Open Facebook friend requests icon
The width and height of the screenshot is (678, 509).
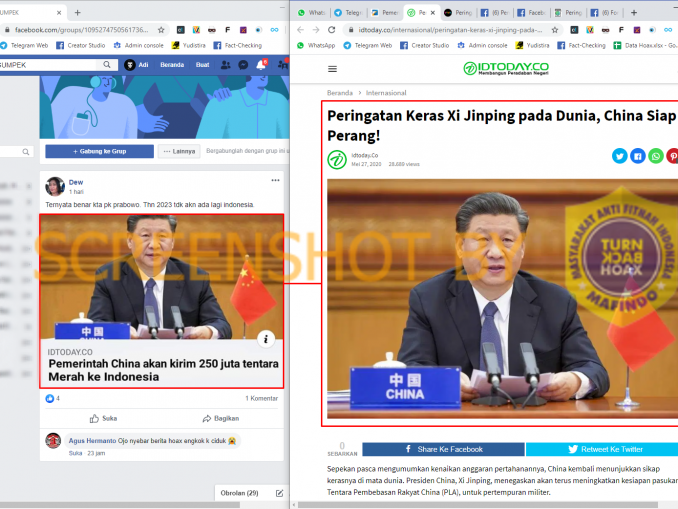coord(225,65)
